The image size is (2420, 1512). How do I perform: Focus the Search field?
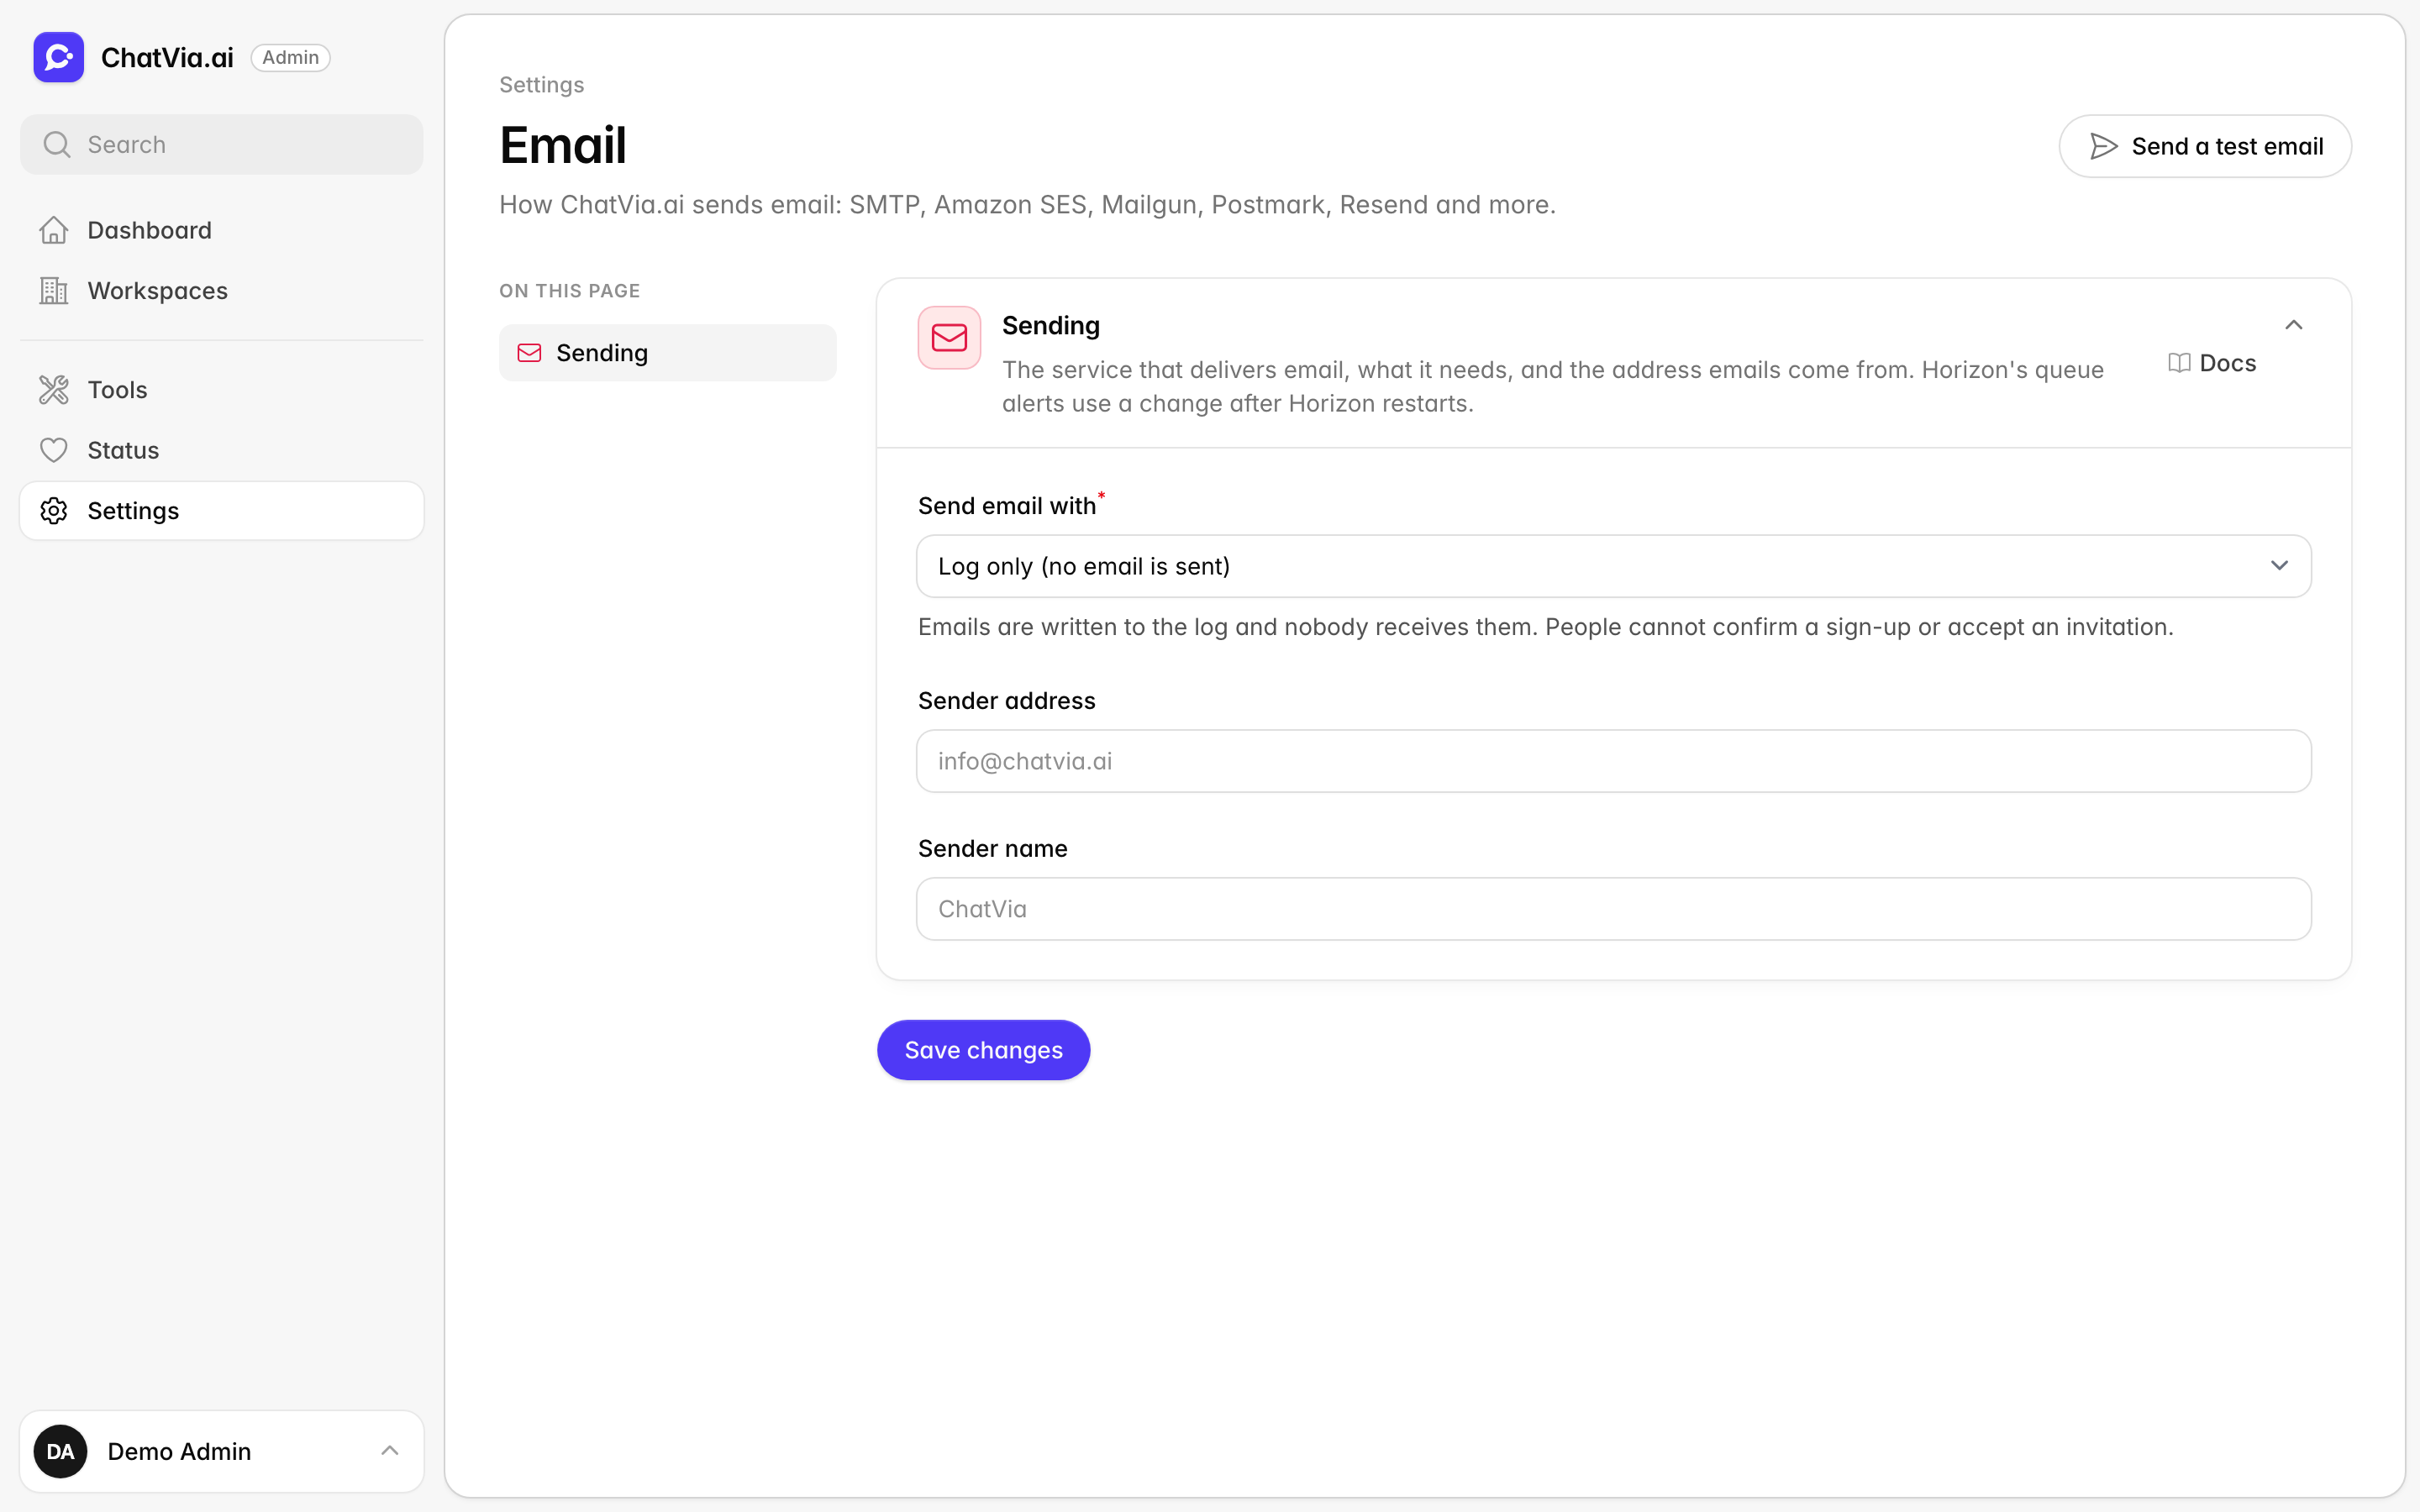(222, 145)
